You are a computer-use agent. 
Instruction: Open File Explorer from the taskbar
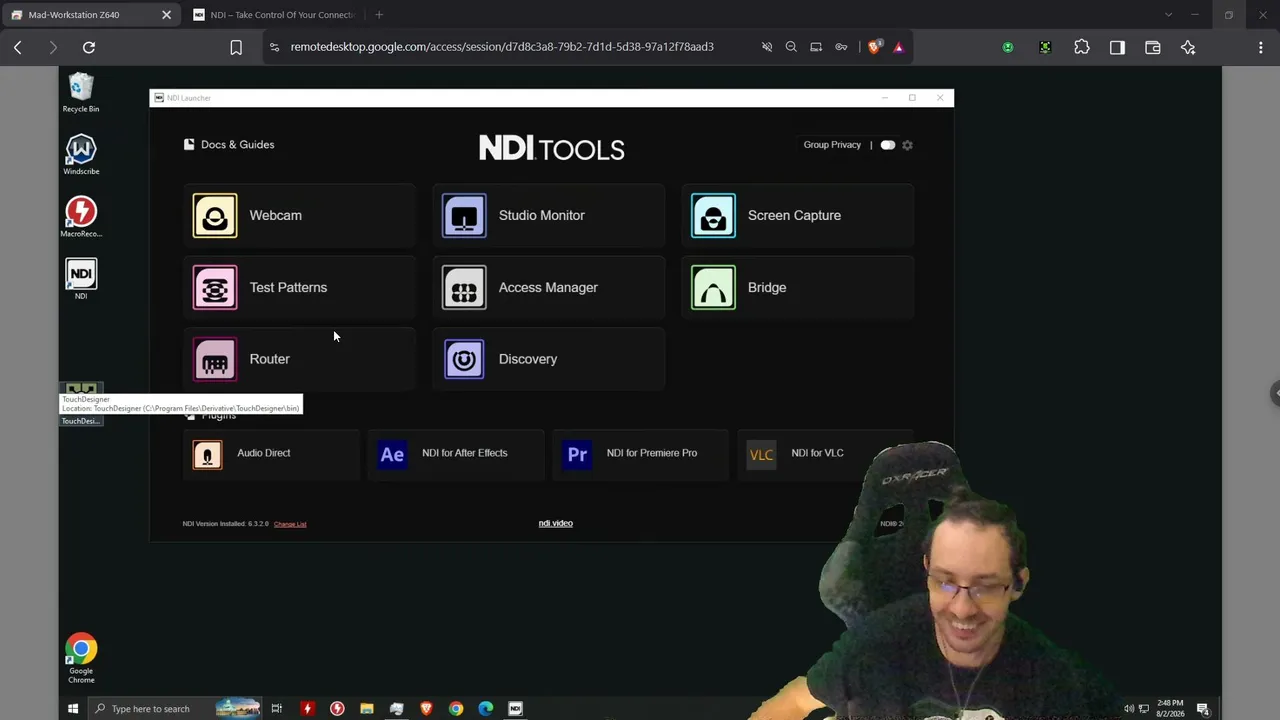(x=367, y=709)
